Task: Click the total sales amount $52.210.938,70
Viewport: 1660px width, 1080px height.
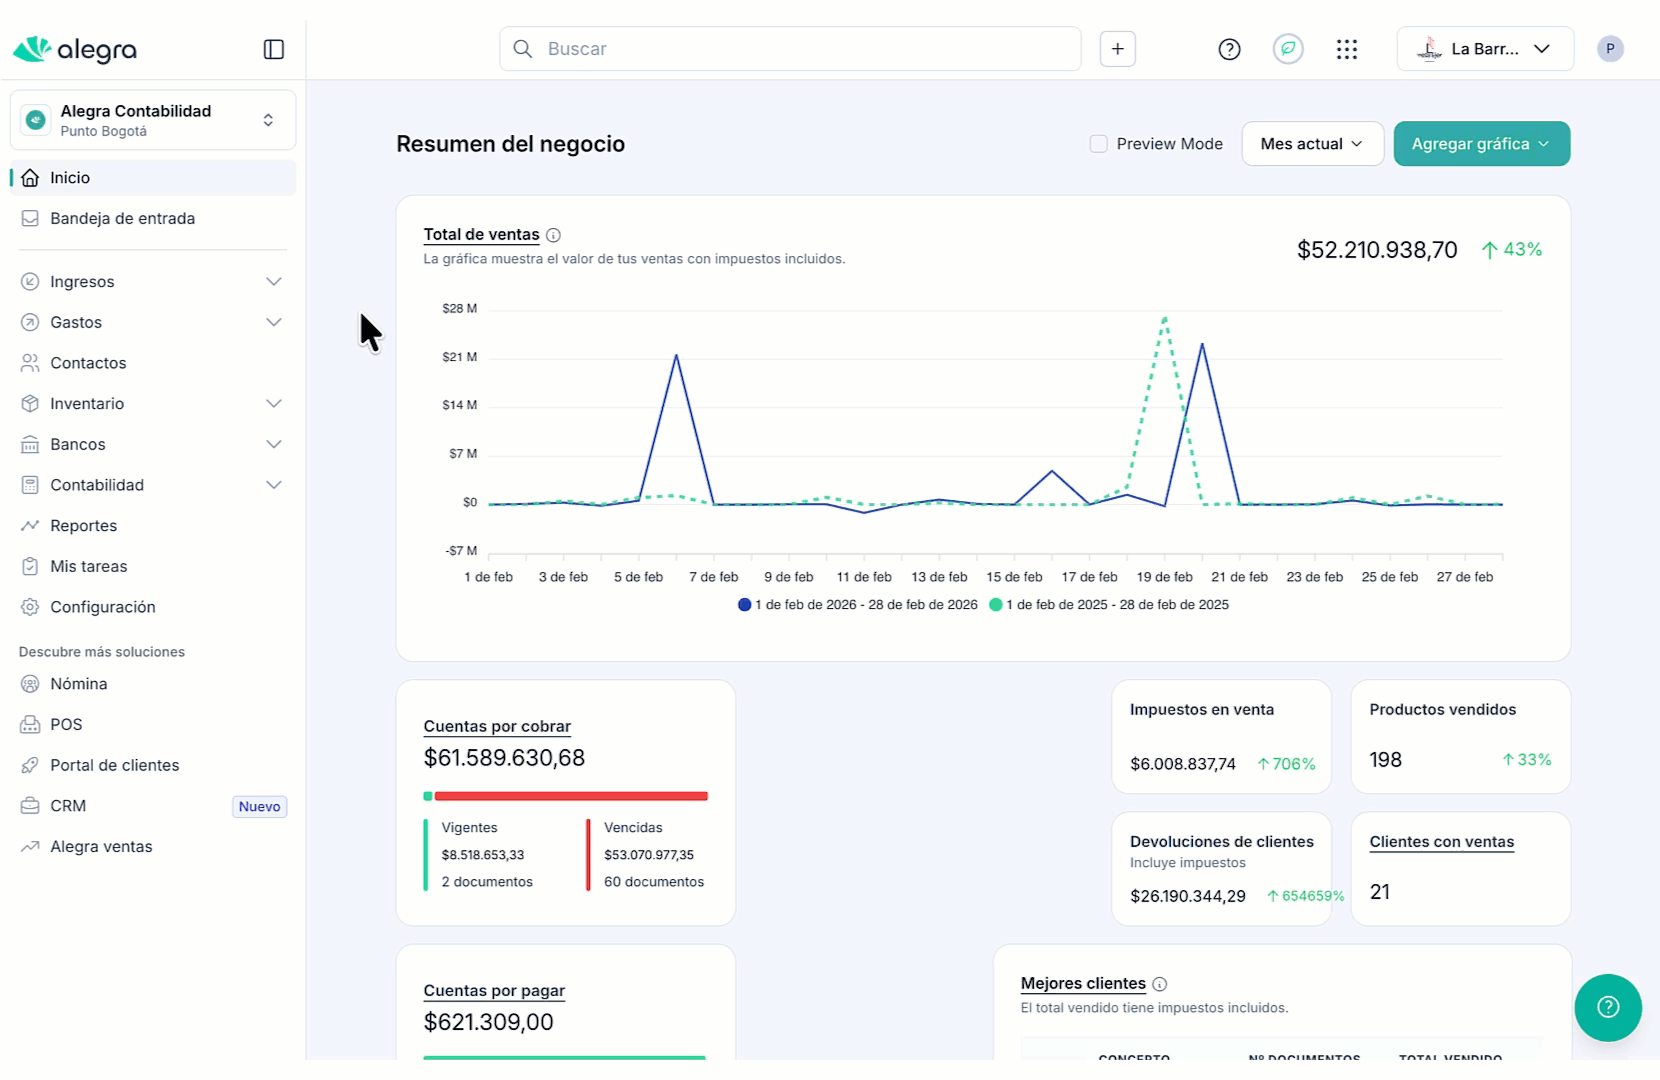Action: [x=1377, y=250]
